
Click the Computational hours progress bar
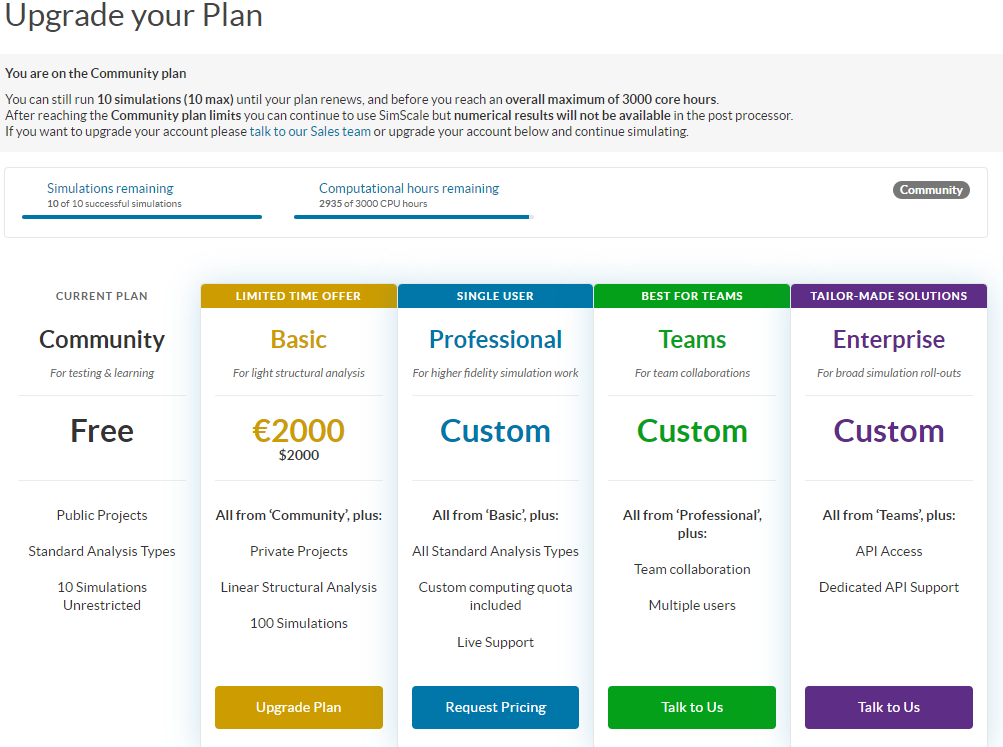point(412,216)
